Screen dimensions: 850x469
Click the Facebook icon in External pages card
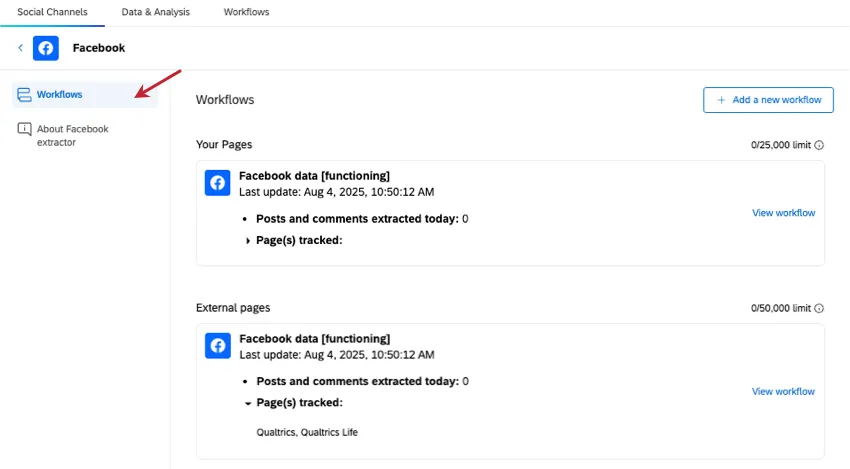pyautogui.click(x=218, y=346)
